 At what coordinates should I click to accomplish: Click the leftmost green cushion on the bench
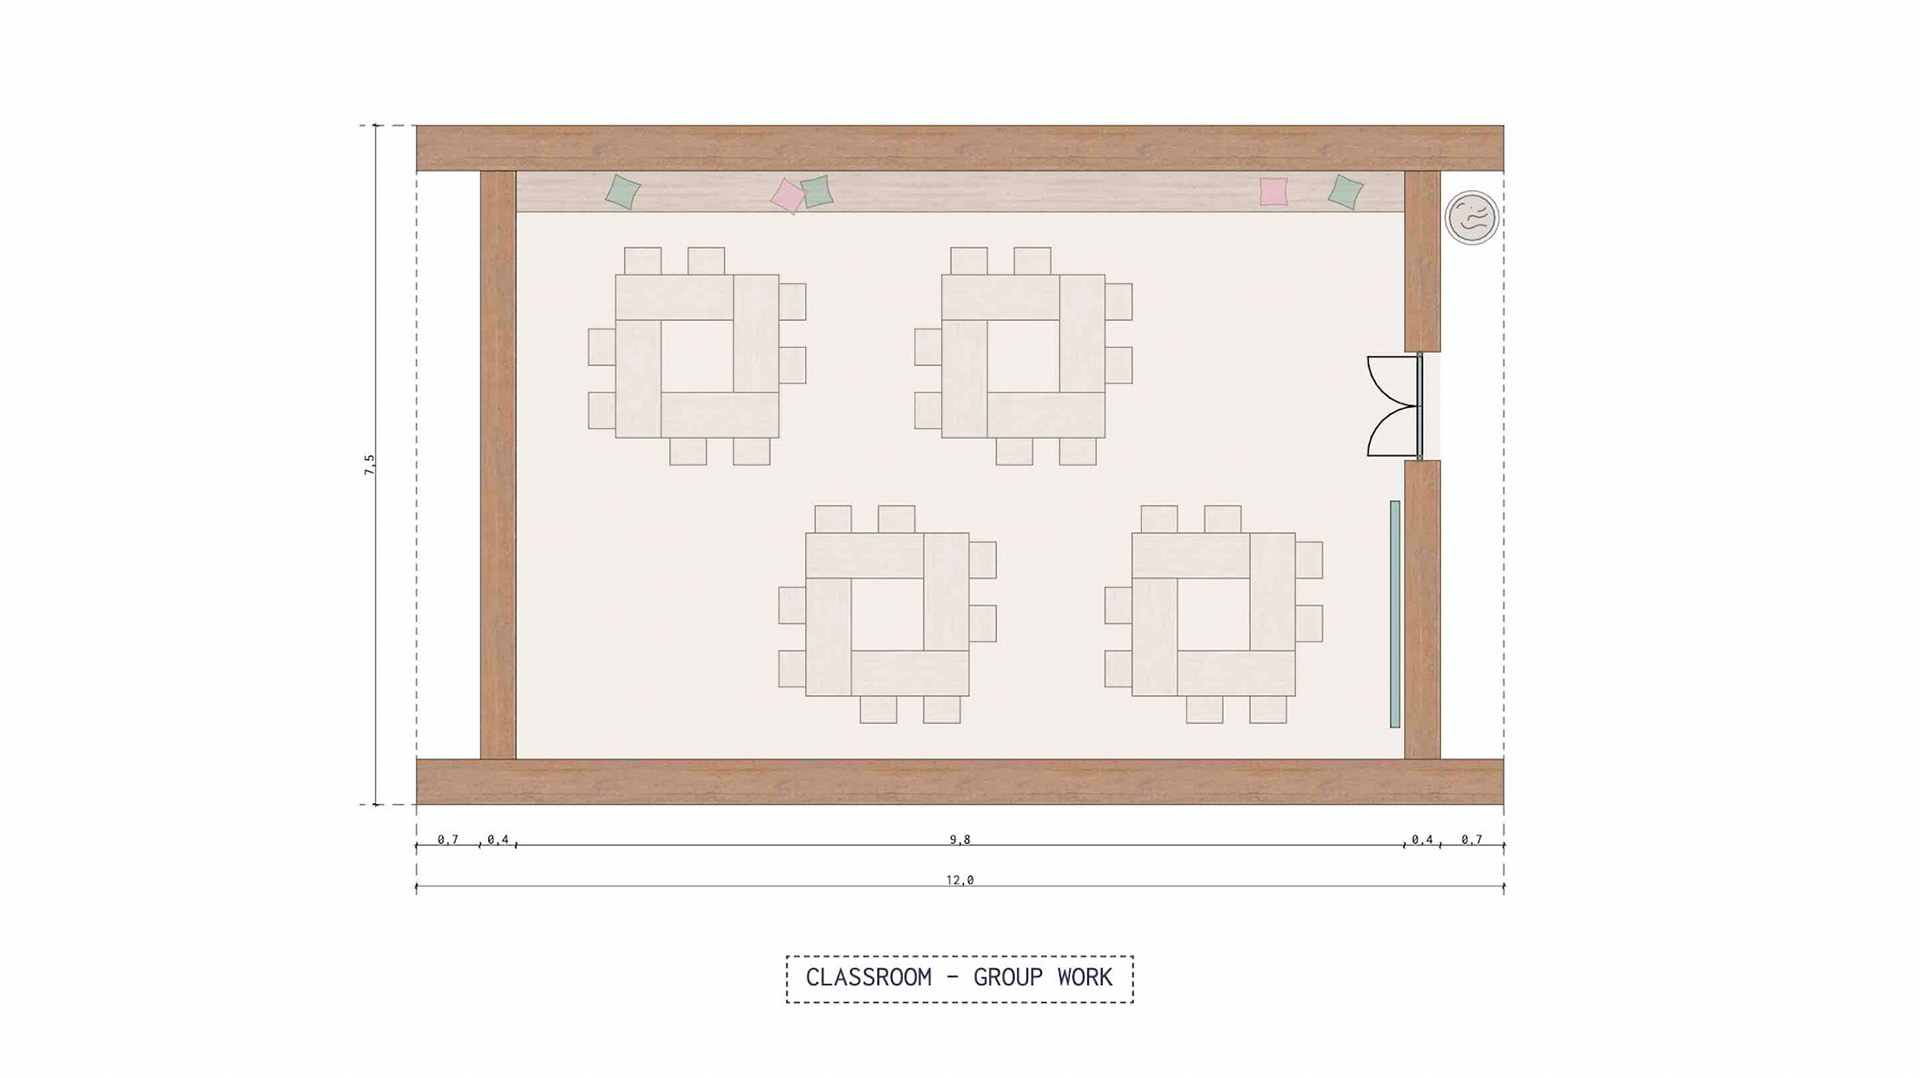pyautogui.click(x=623, y=192)
